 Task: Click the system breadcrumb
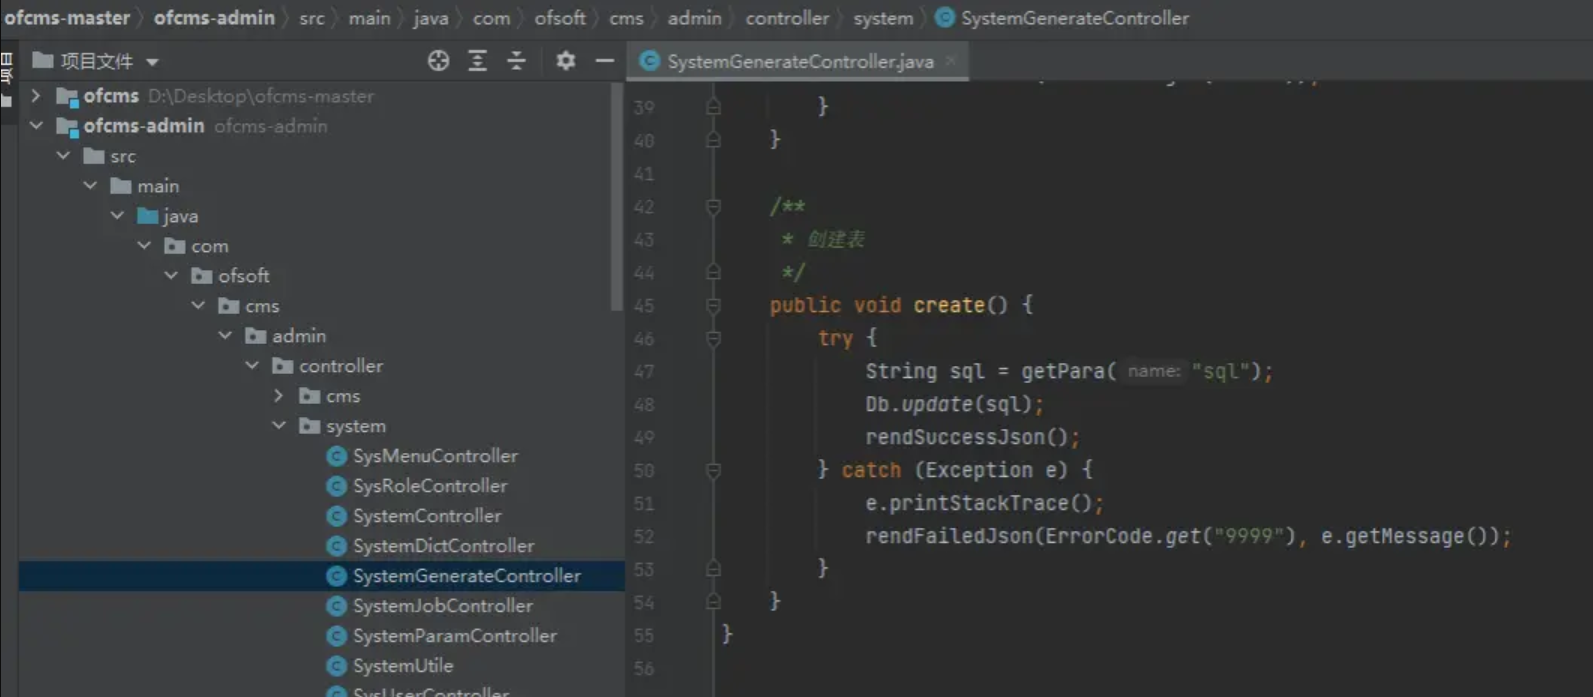(883, 18)
